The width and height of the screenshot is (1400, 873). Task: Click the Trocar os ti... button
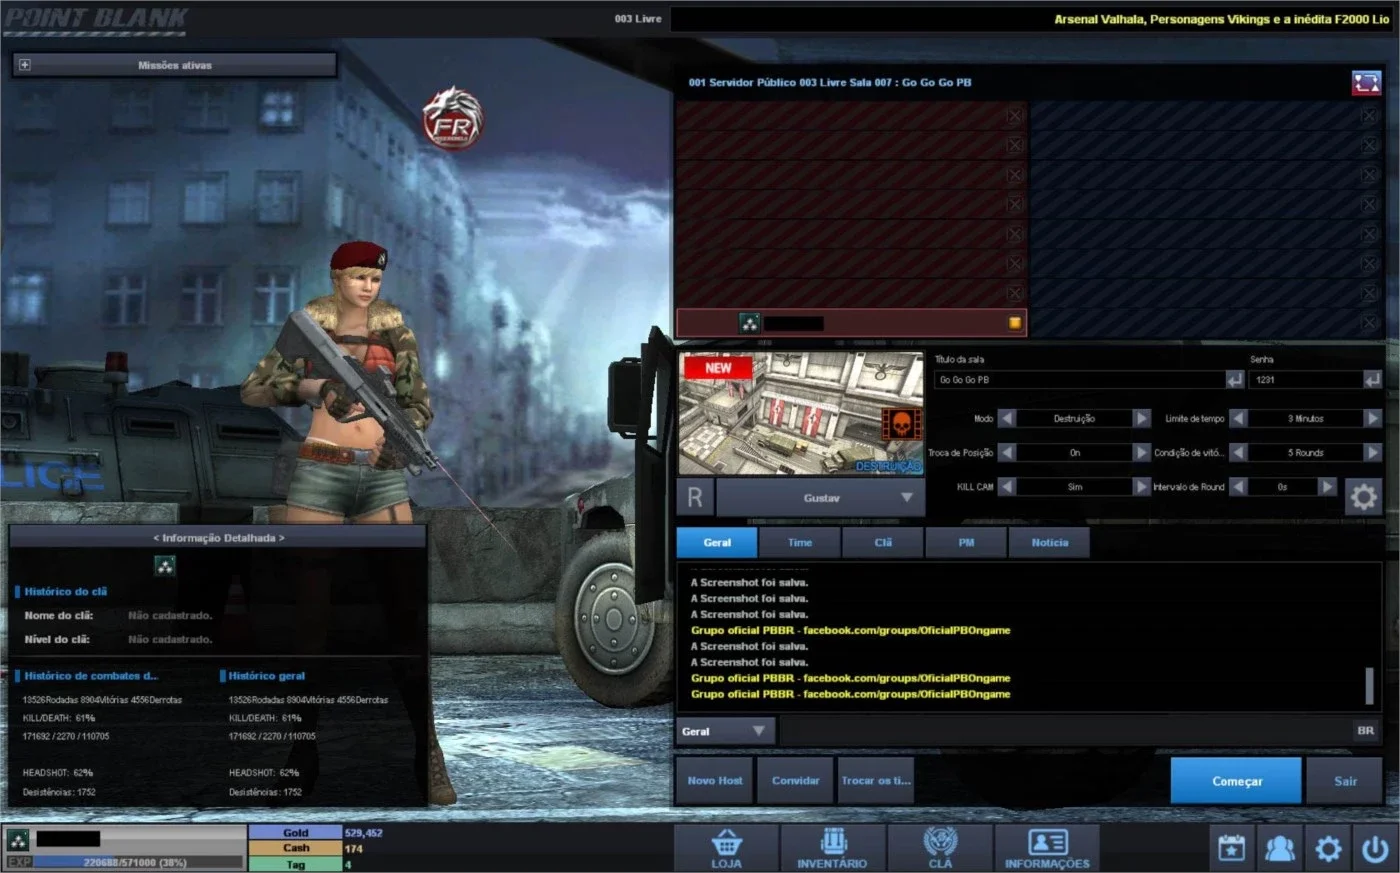click(x=876, y=781)
